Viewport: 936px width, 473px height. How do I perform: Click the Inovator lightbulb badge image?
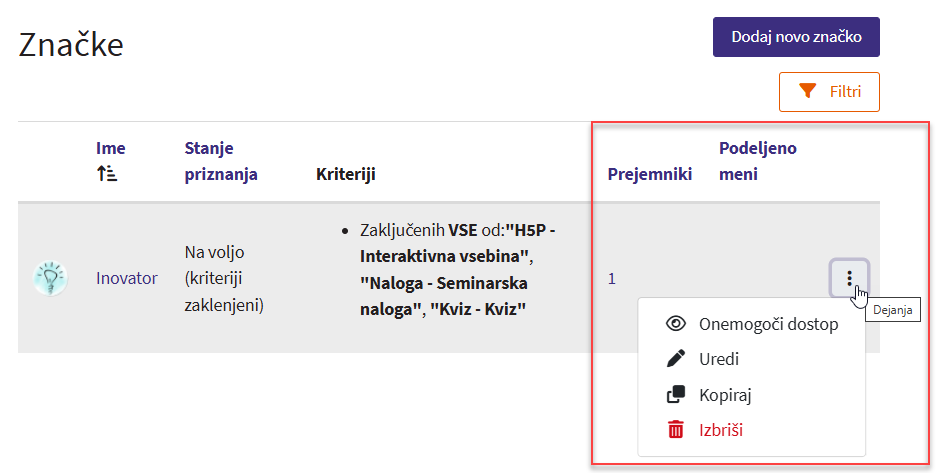50,278
